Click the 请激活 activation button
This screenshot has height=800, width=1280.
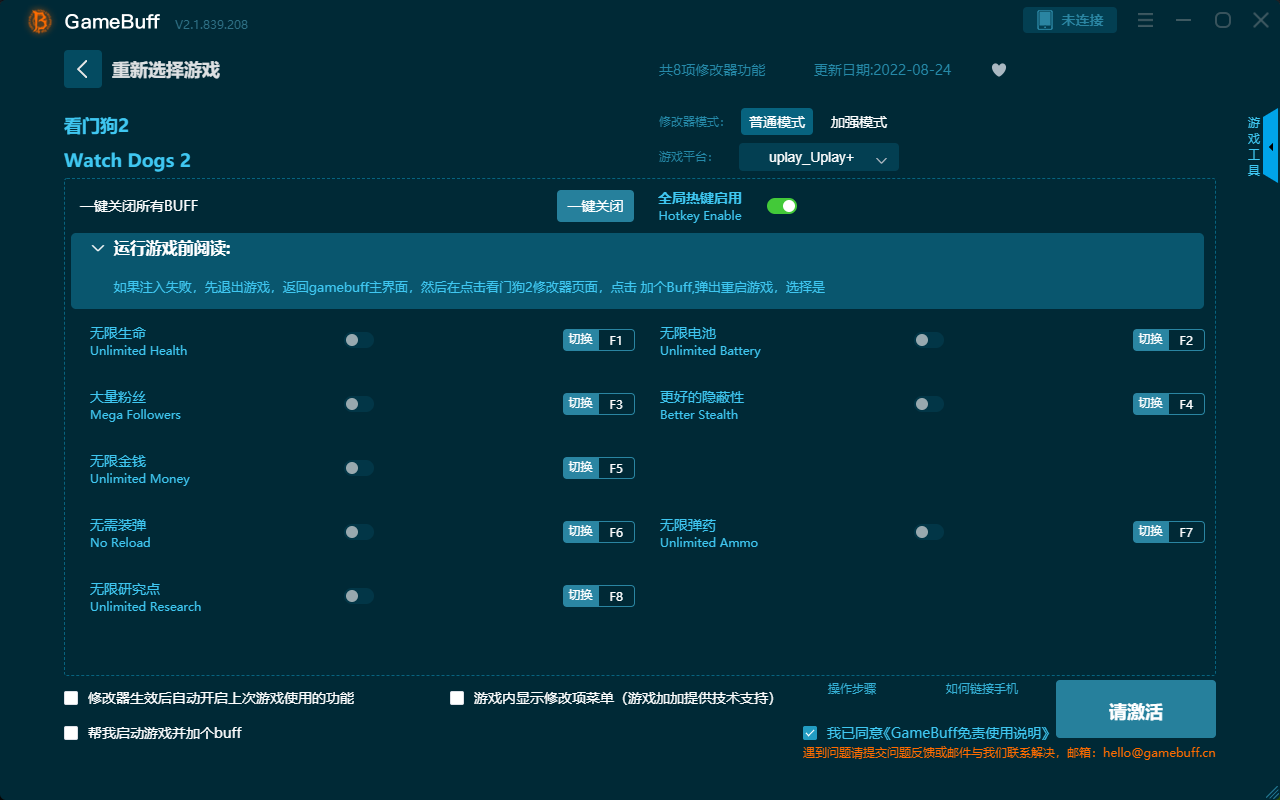pyautogui.click(x=1135, y=709)
